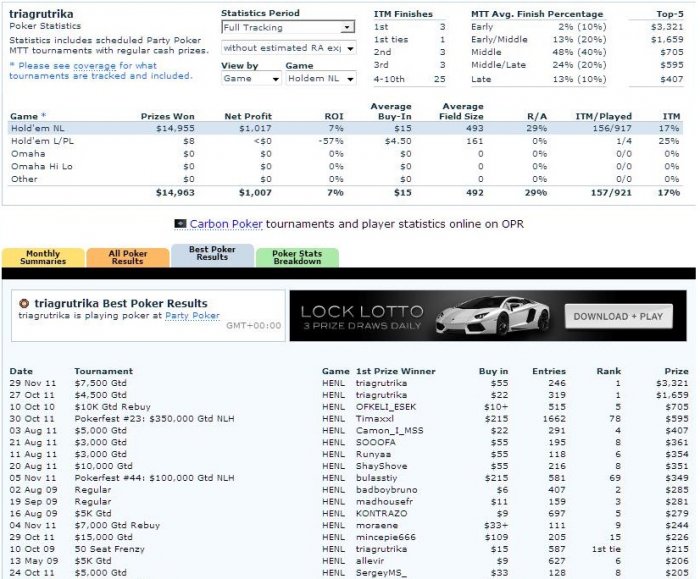The height and width of the screenshot is (579, 700).
Task: Click the orange poker chip icon
Action: (x=24, y=304)
